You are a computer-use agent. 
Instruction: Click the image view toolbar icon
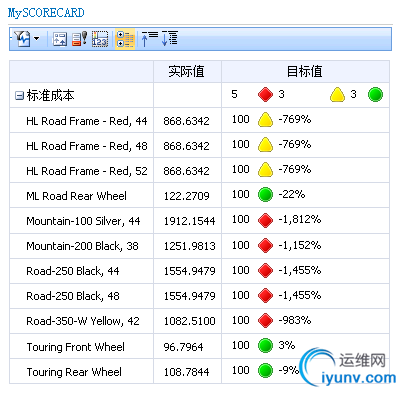(x=60, y=39)
